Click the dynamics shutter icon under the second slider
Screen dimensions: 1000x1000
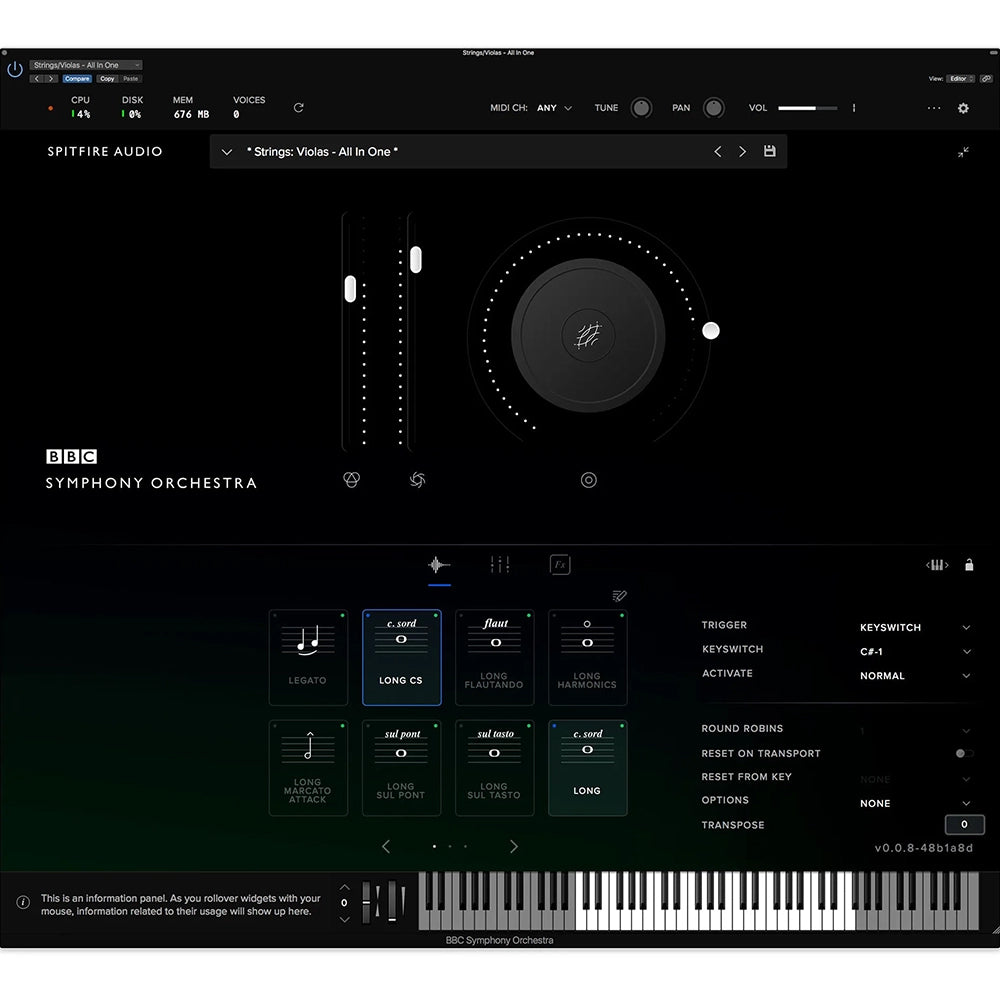[417, 480]
